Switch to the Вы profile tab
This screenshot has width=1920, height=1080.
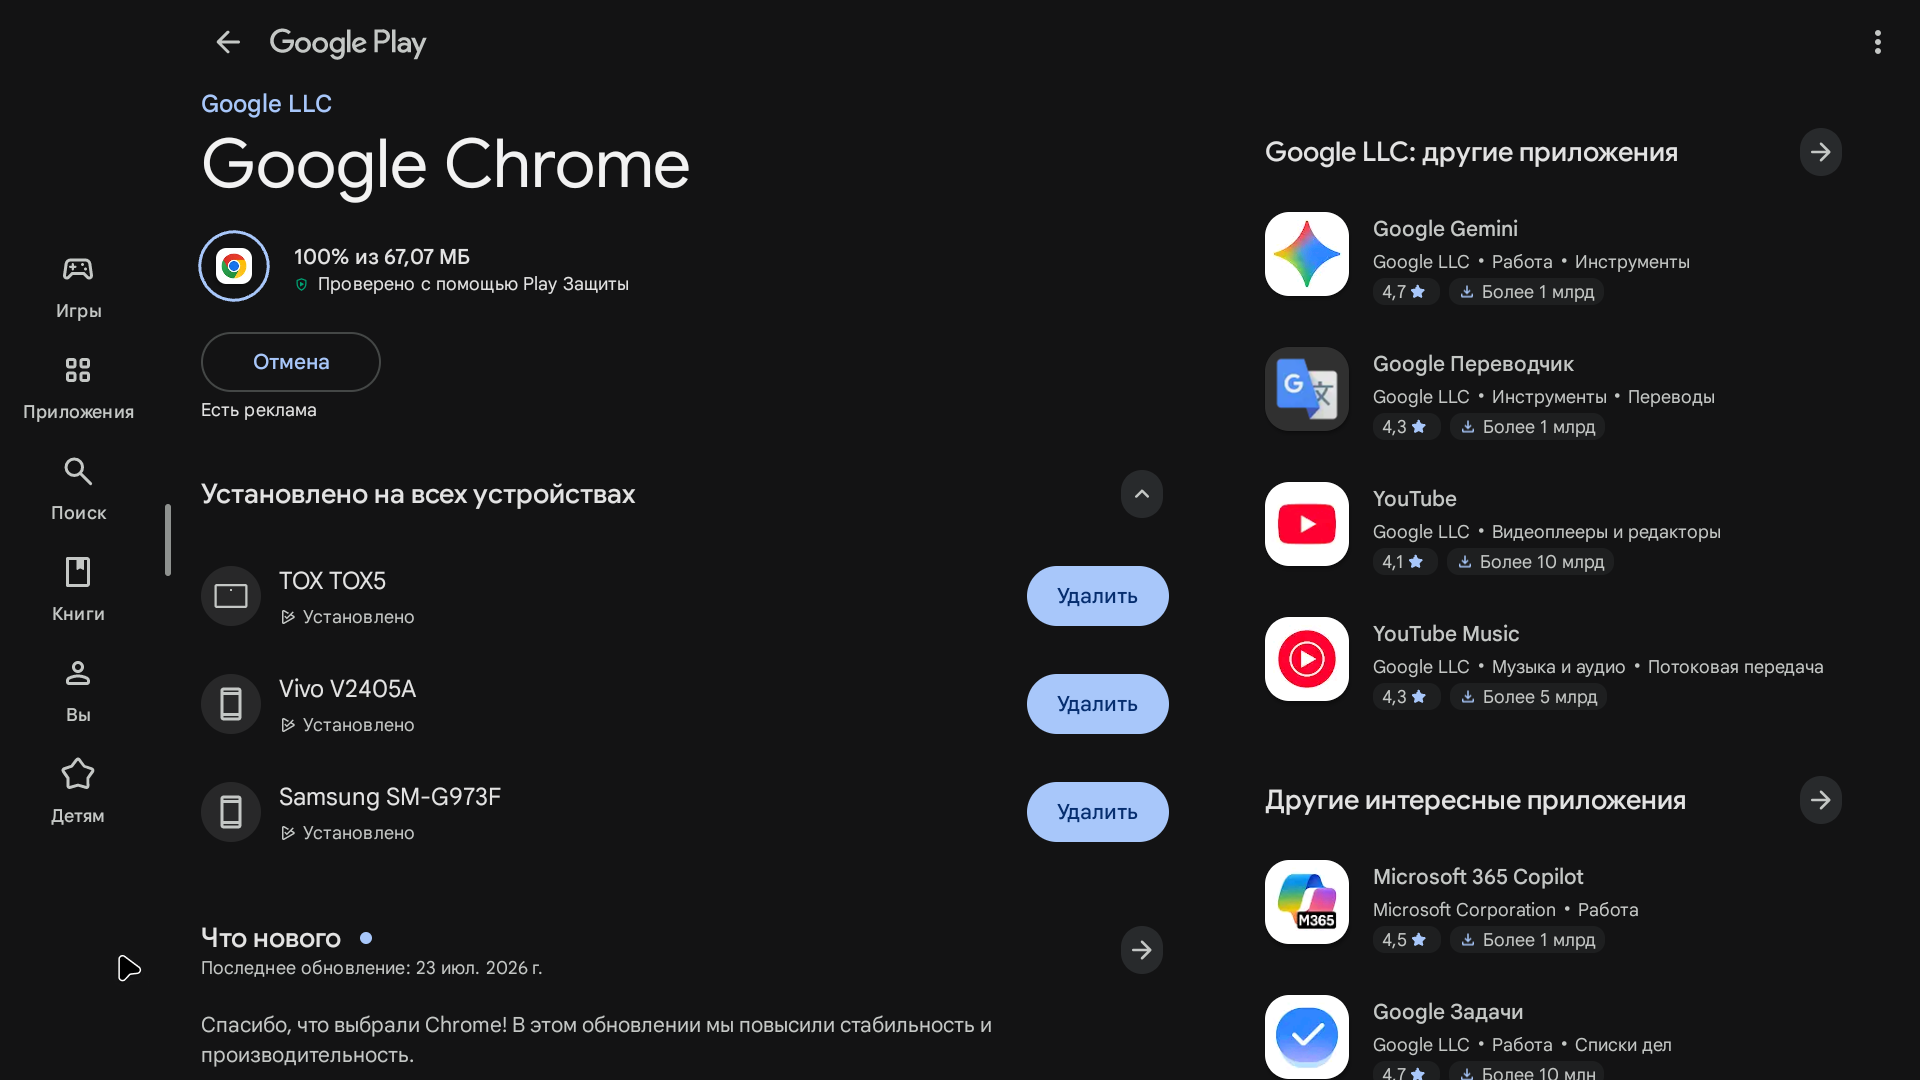(x=78, y=691)
